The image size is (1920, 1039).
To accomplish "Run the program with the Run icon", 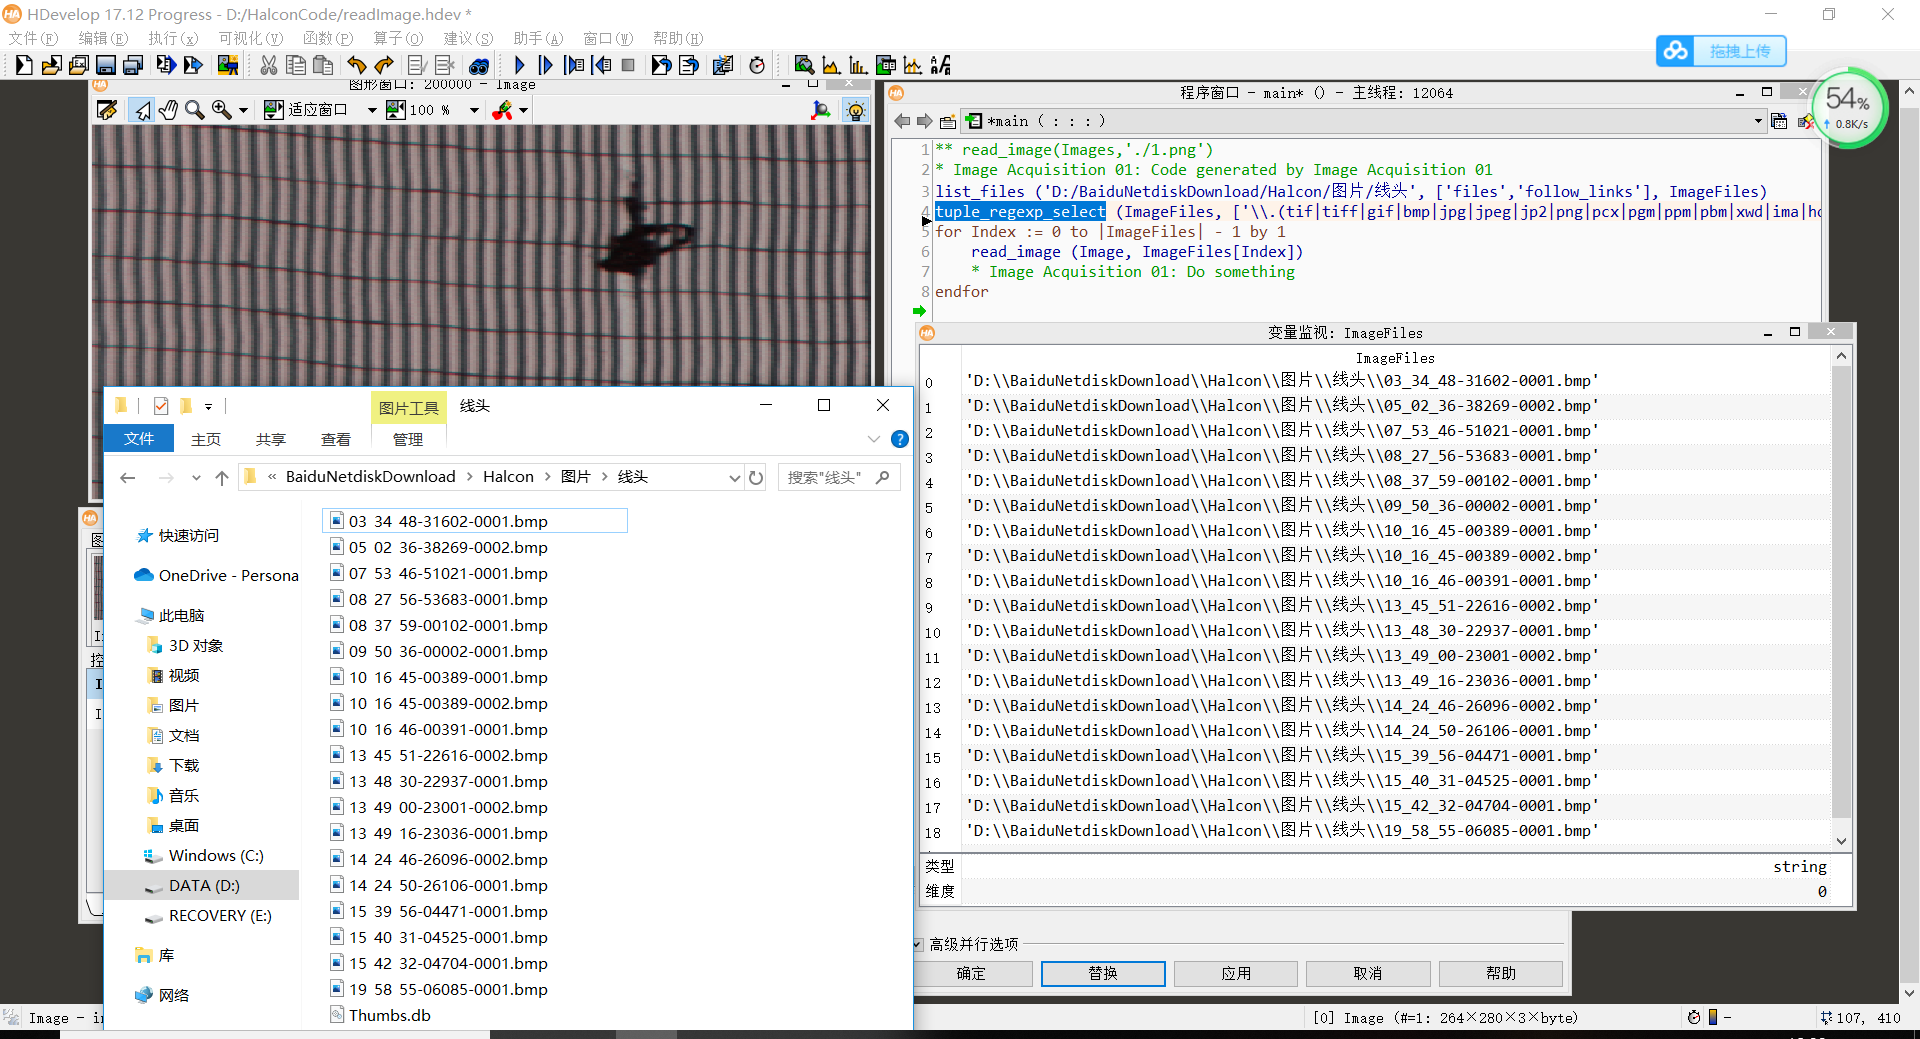I will coord(519,65).
